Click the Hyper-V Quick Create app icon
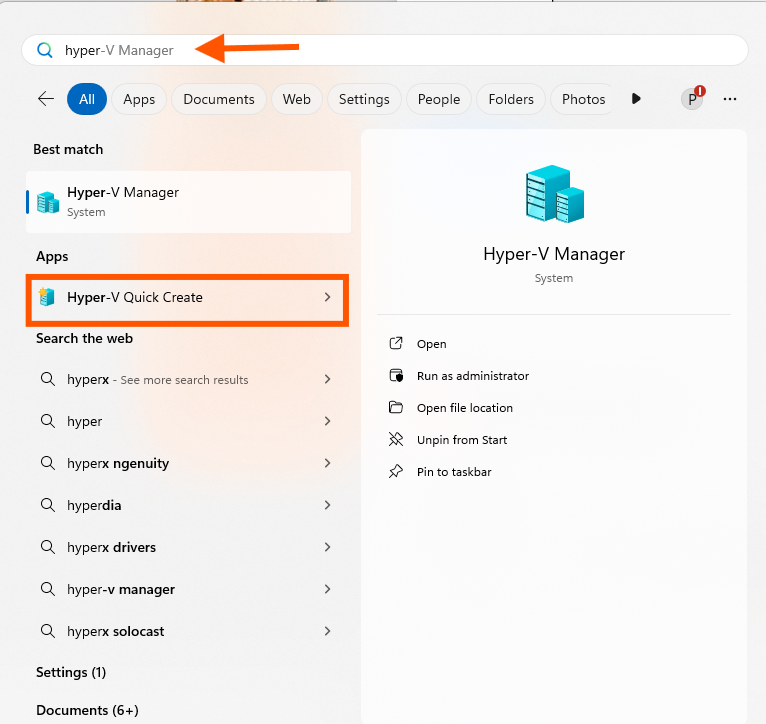Viewport: 766px width, 724px height. click(47, 297)
